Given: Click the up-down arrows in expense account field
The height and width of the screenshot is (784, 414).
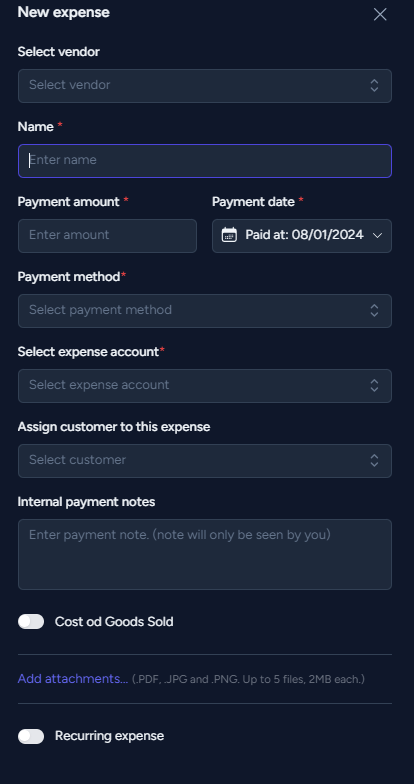Looking at the screenshot, I should (x=374, y=386).
